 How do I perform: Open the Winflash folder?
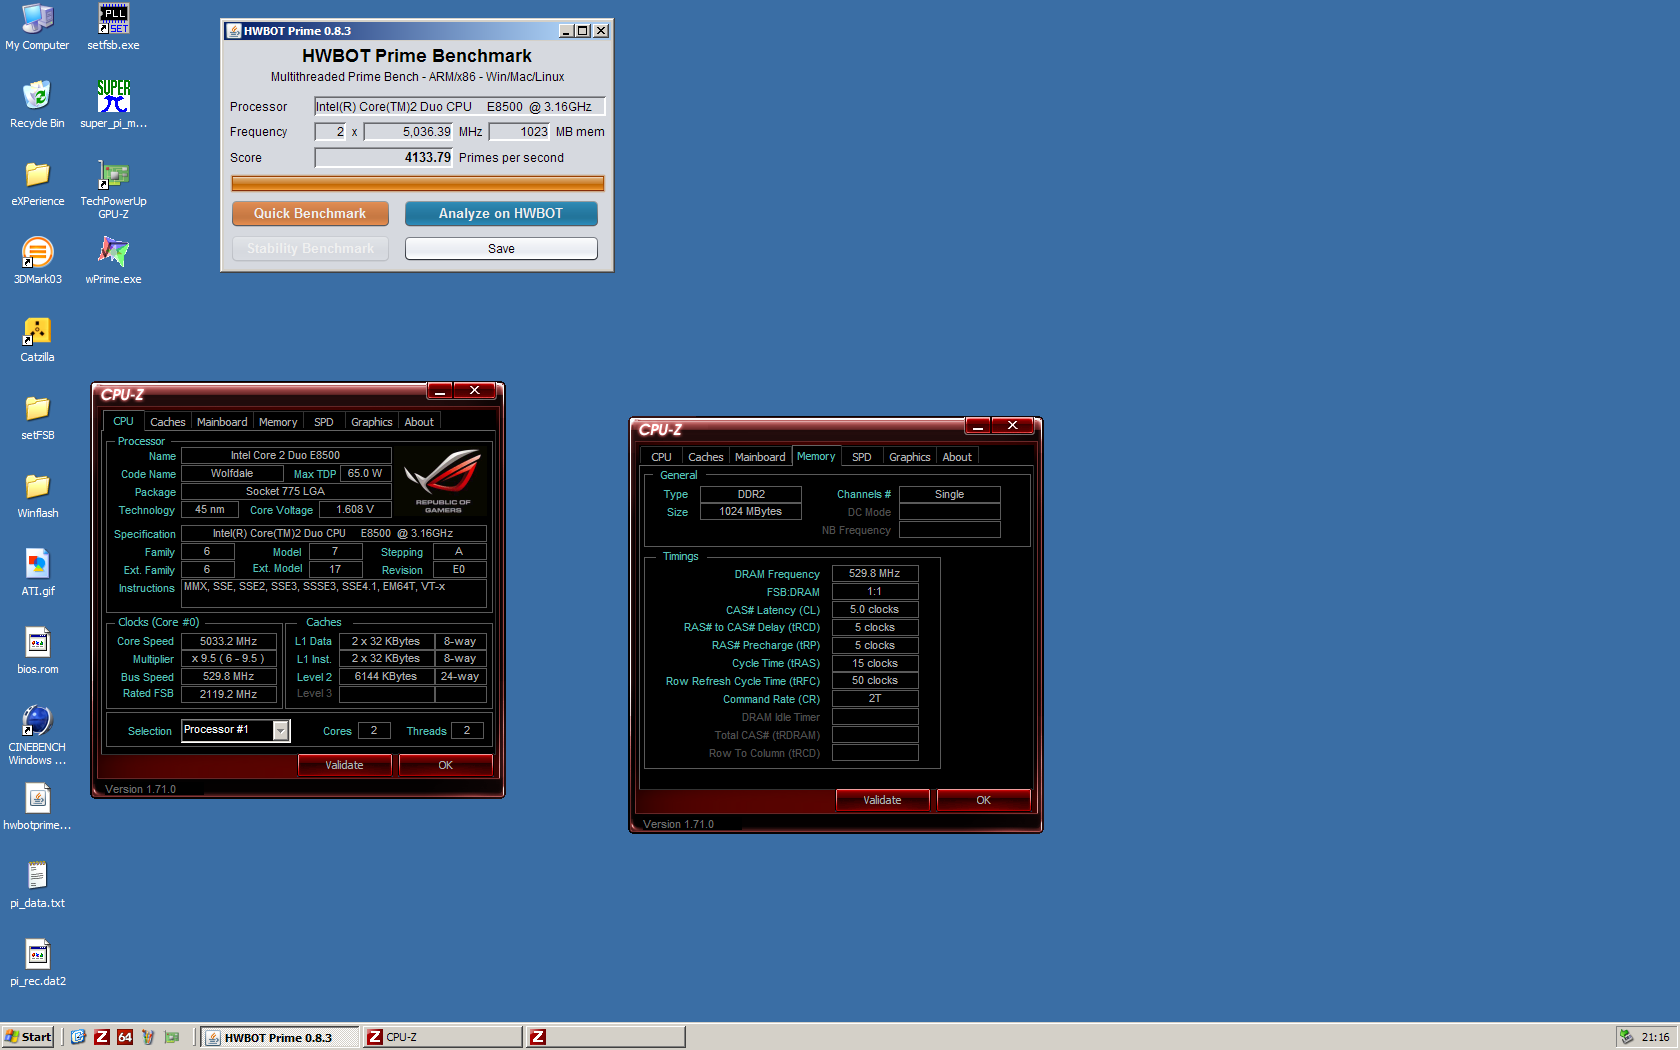click(37, 495)
